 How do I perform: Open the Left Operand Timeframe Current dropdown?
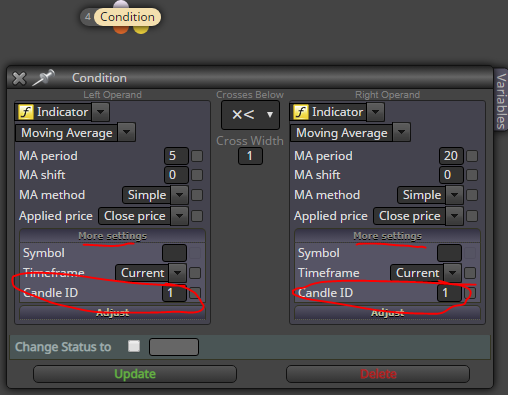tap(177, 273)
